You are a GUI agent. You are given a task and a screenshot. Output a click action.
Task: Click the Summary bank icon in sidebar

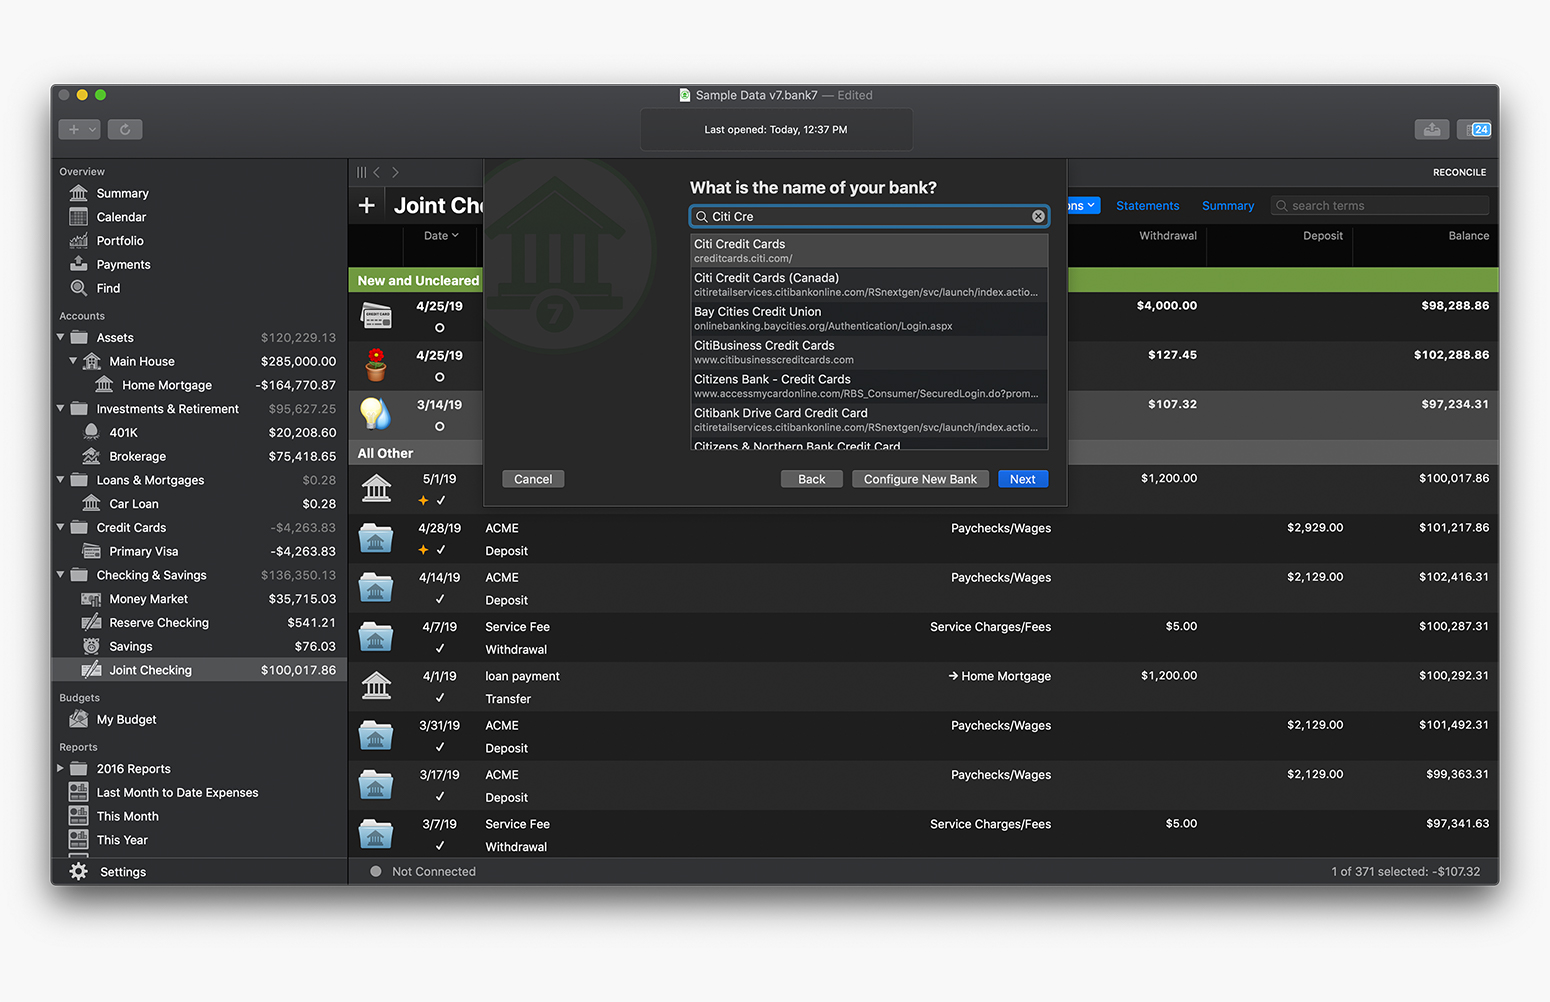[x=79, y=193]
